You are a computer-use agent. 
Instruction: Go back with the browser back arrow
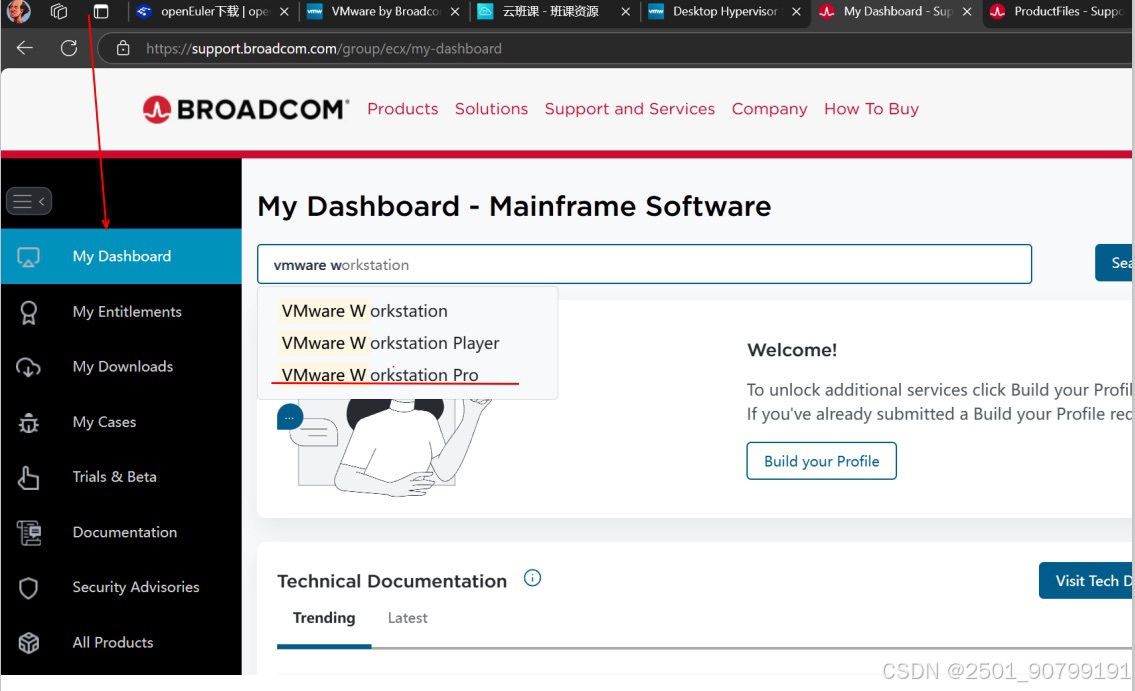tap(25, 48)
